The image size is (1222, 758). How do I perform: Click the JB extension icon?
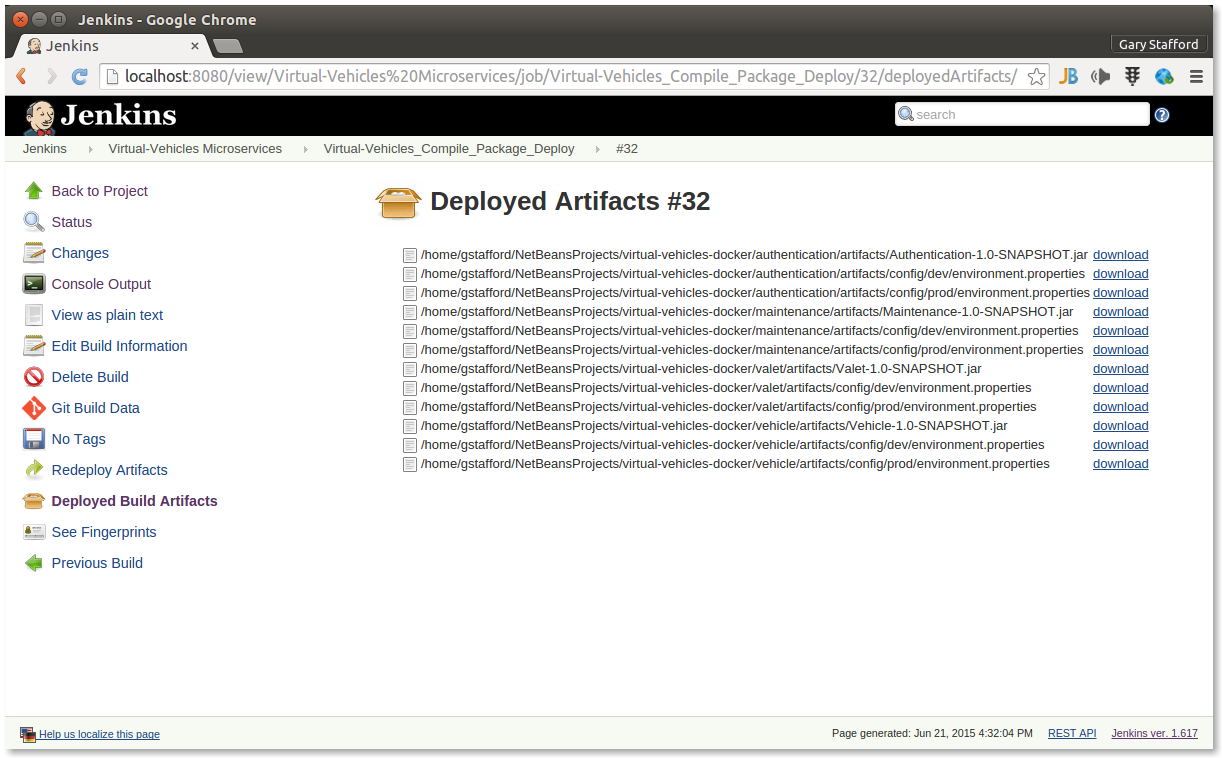[x=1068, y=77]
